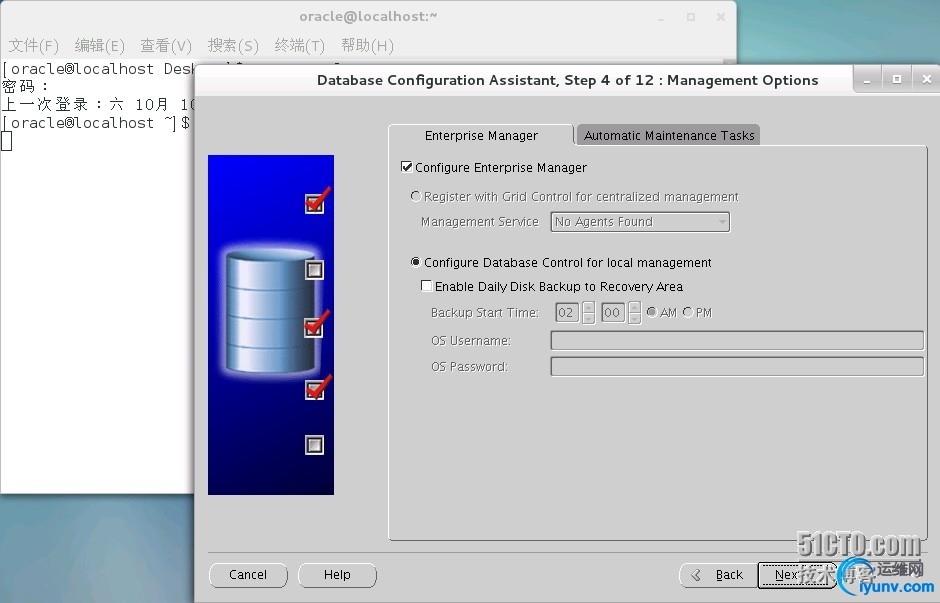Proceed with the Next button
Viewport: 940px width, 603px height.
[797, 575]
